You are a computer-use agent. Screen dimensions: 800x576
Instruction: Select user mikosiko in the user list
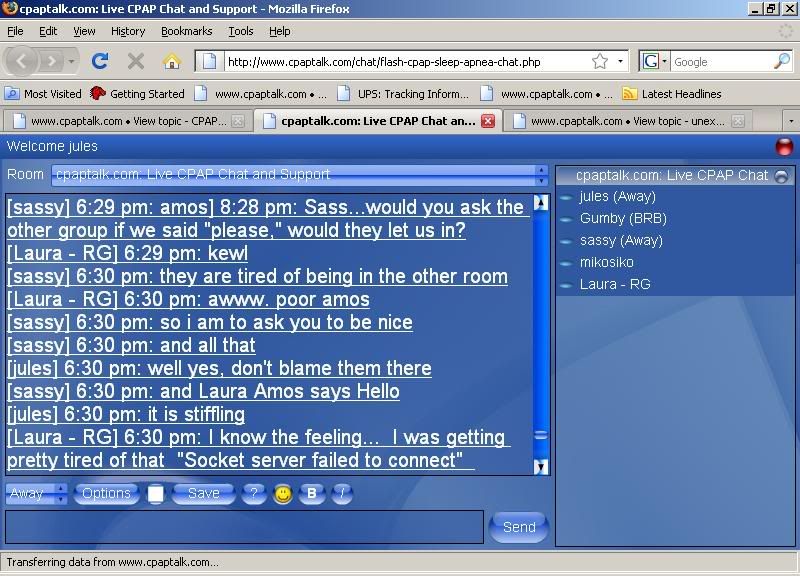pos(606,262)
